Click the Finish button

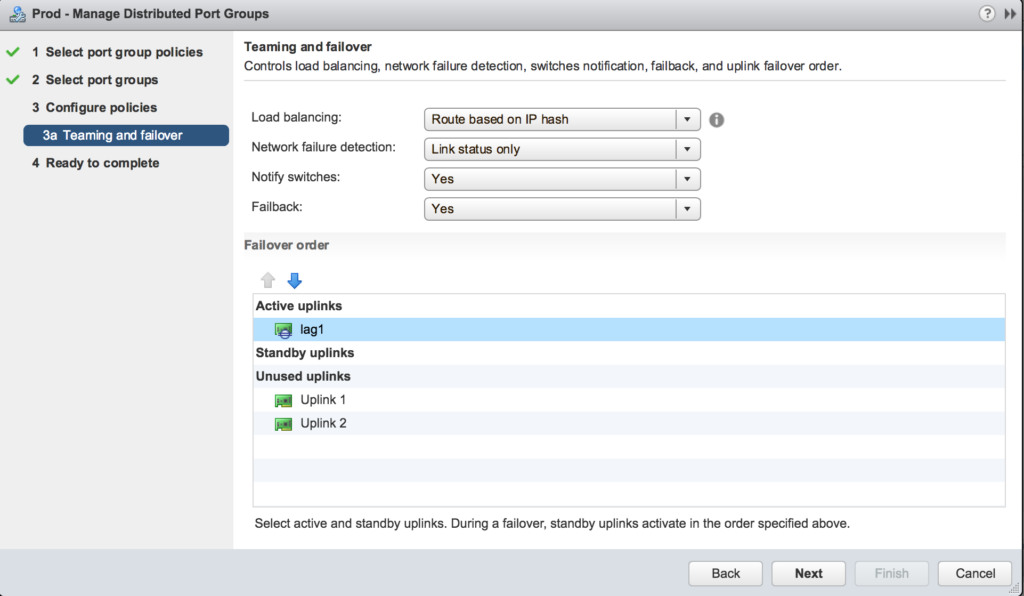pos(891,573)
